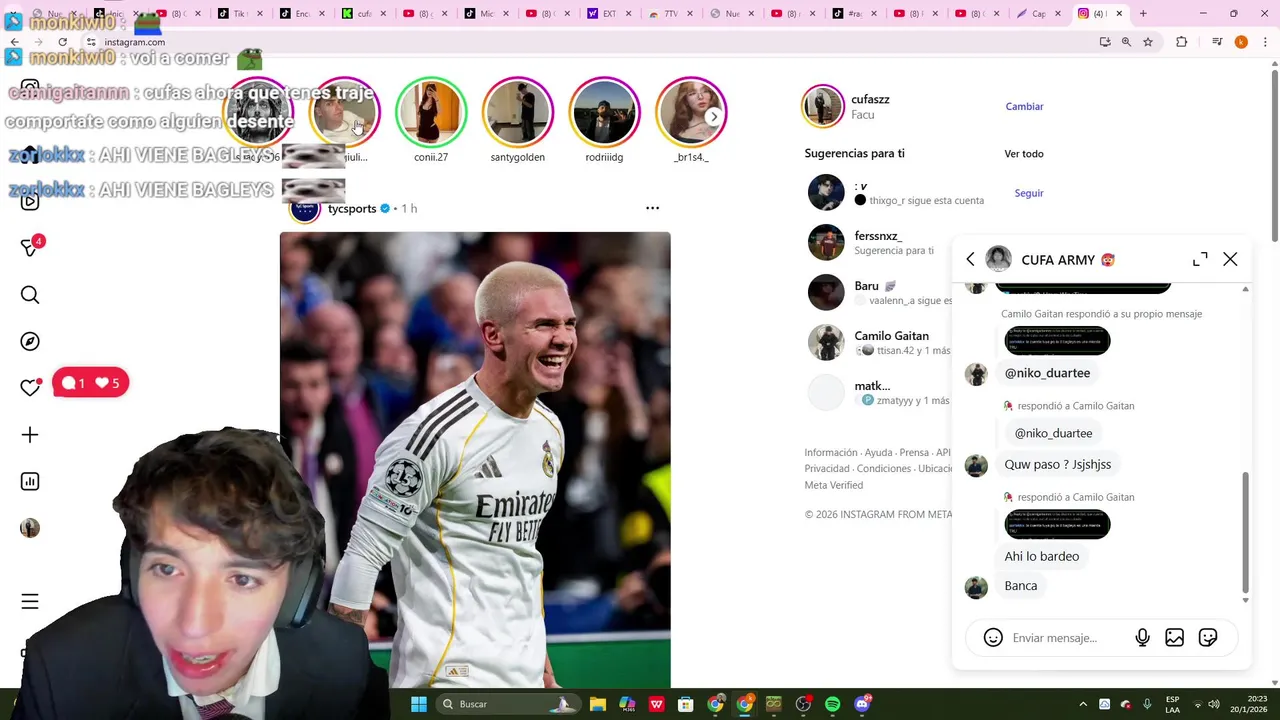Open Spotify from taskbar
1280x720 pixels.
click(x=833, y=704)
